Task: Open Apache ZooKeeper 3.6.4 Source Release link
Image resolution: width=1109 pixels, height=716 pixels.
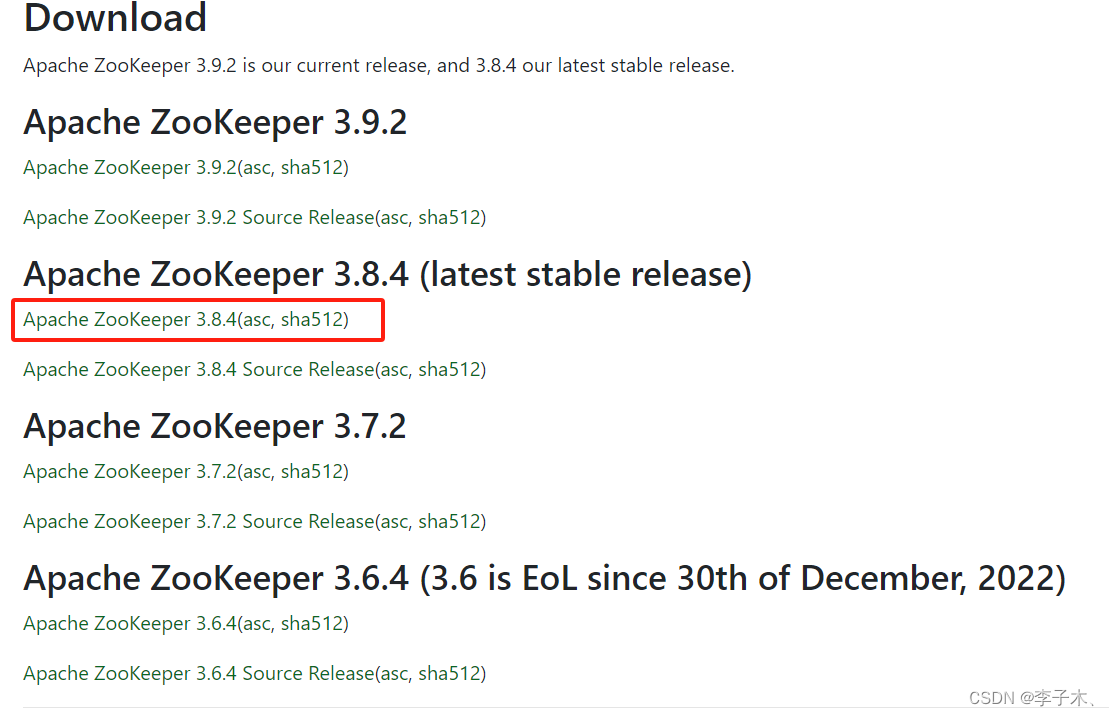Action: (199, 674)
